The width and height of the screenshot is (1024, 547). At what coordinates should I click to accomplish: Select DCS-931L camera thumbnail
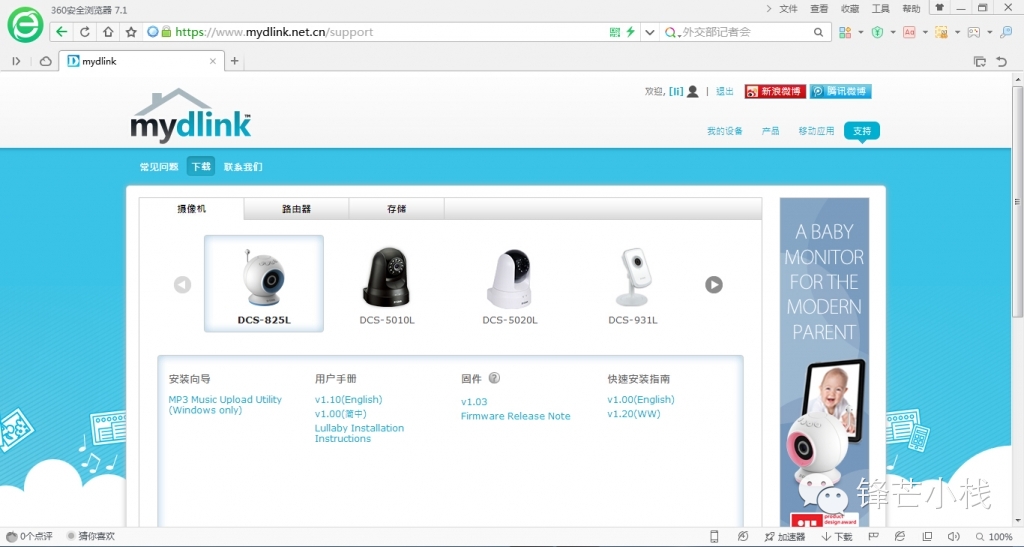coord(632,283)
